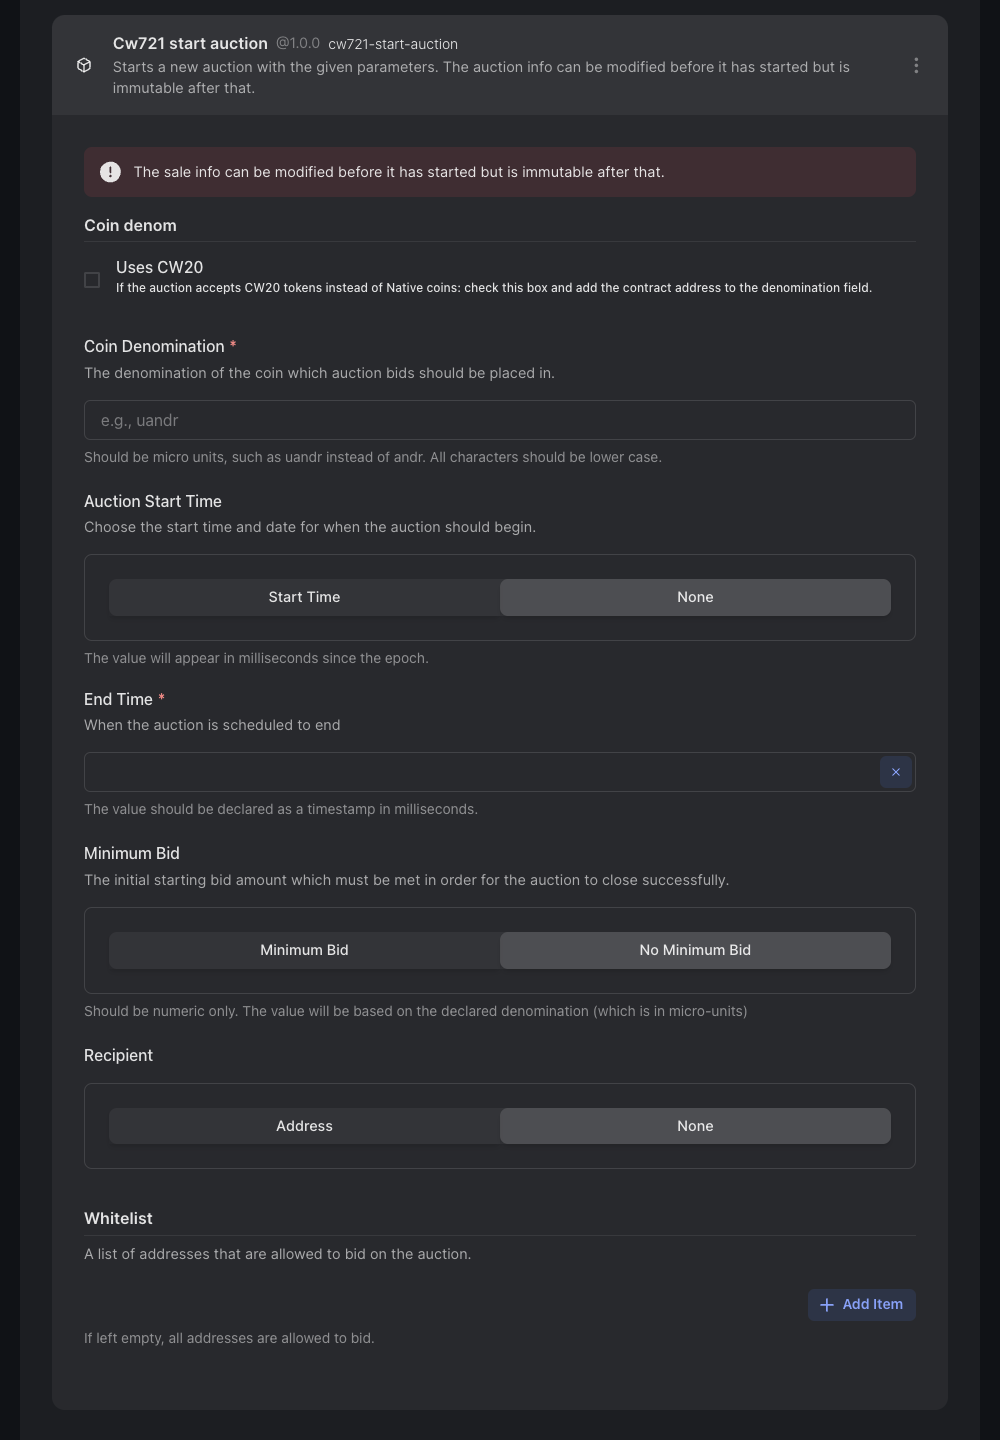Viewport: 1000px width, 1440px height.
Task: Choose the No Minimum Bid option
Action: point(695,950)
